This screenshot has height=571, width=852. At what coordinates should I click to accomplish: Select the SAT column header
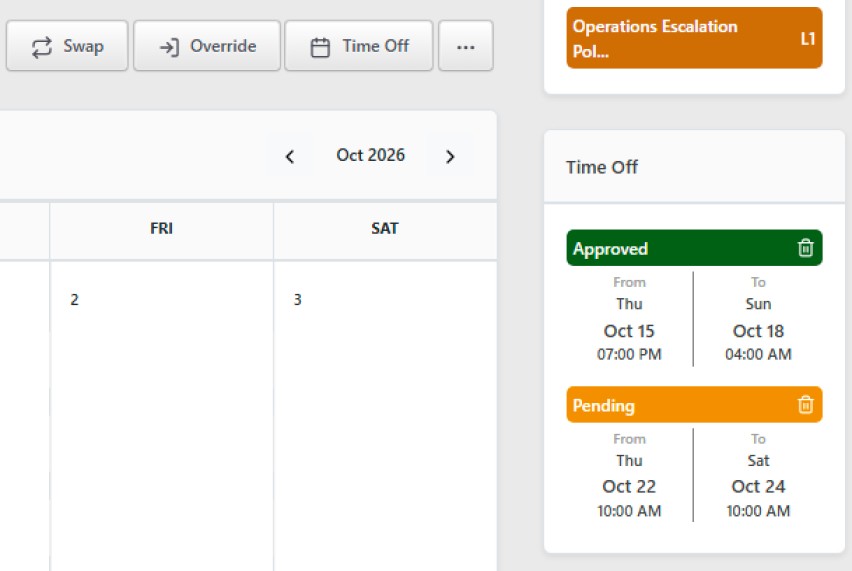point(385,229)
